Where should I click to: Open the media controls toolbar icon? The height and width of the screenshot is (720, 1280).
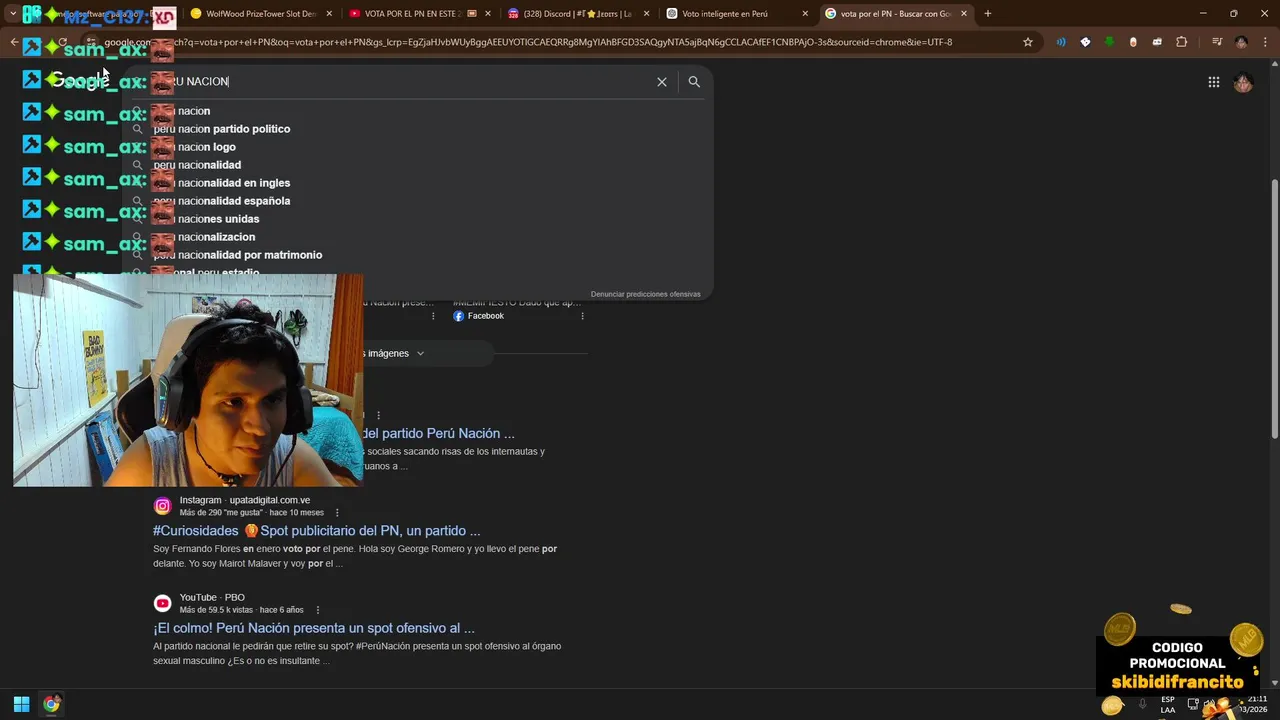pos(1217,42)
